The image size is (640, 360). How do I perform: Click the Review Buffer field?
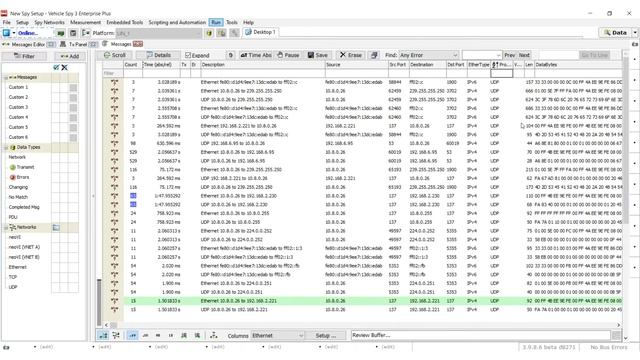point(481,336)
